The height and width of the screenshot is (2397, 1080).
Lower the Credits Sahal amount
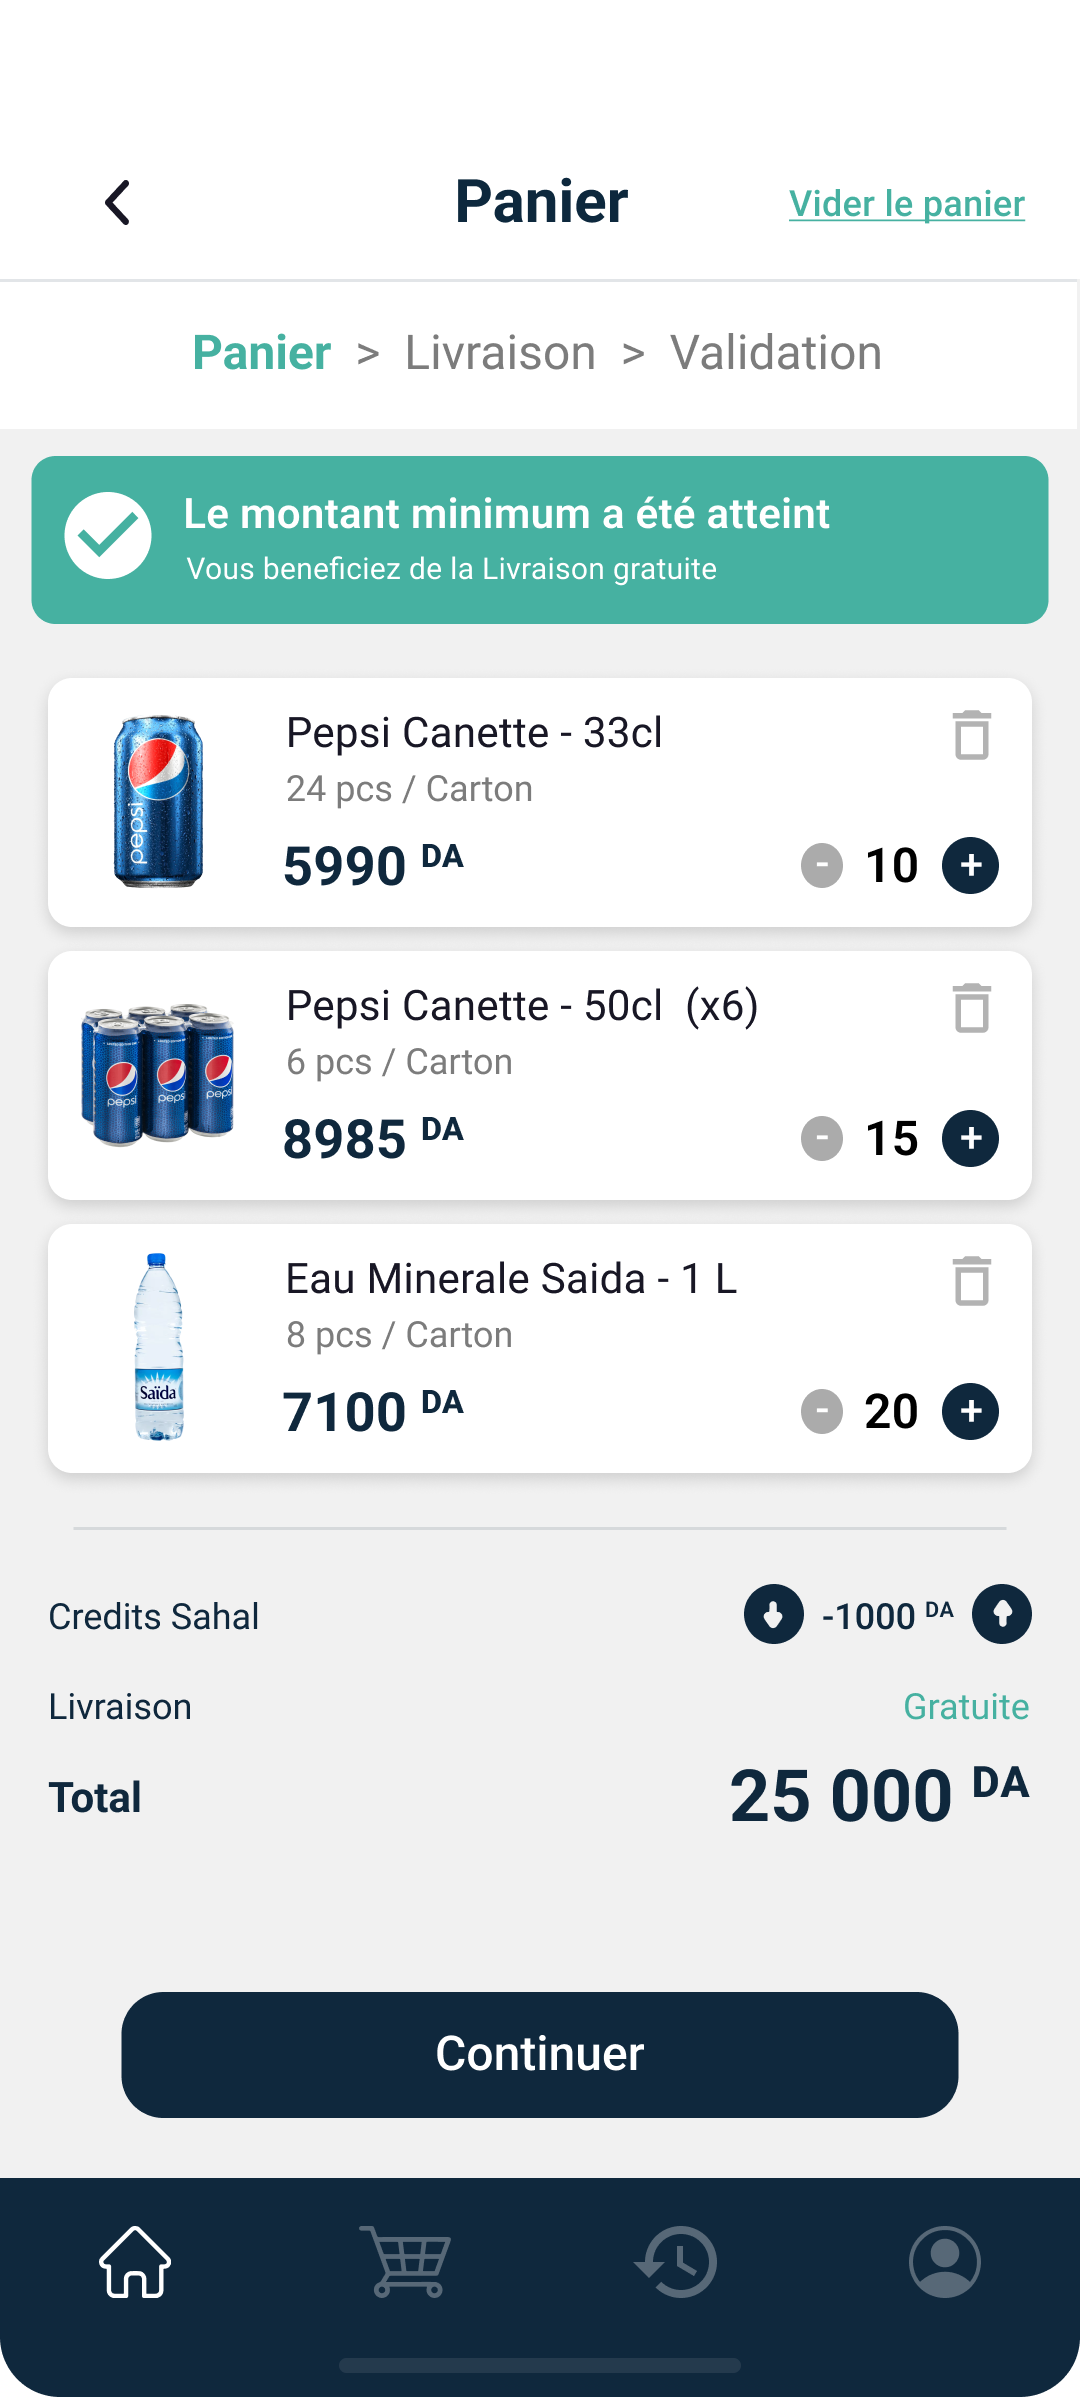773,1614
